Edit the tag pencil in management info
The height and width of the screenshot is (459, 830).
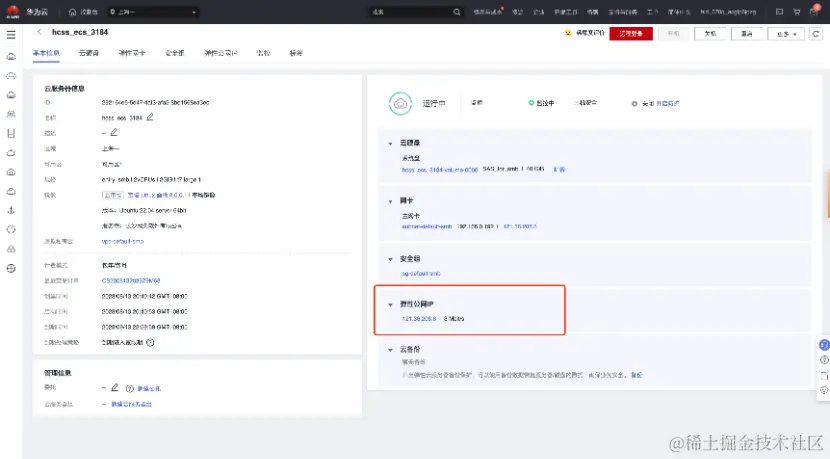click(x=115, y=388)
